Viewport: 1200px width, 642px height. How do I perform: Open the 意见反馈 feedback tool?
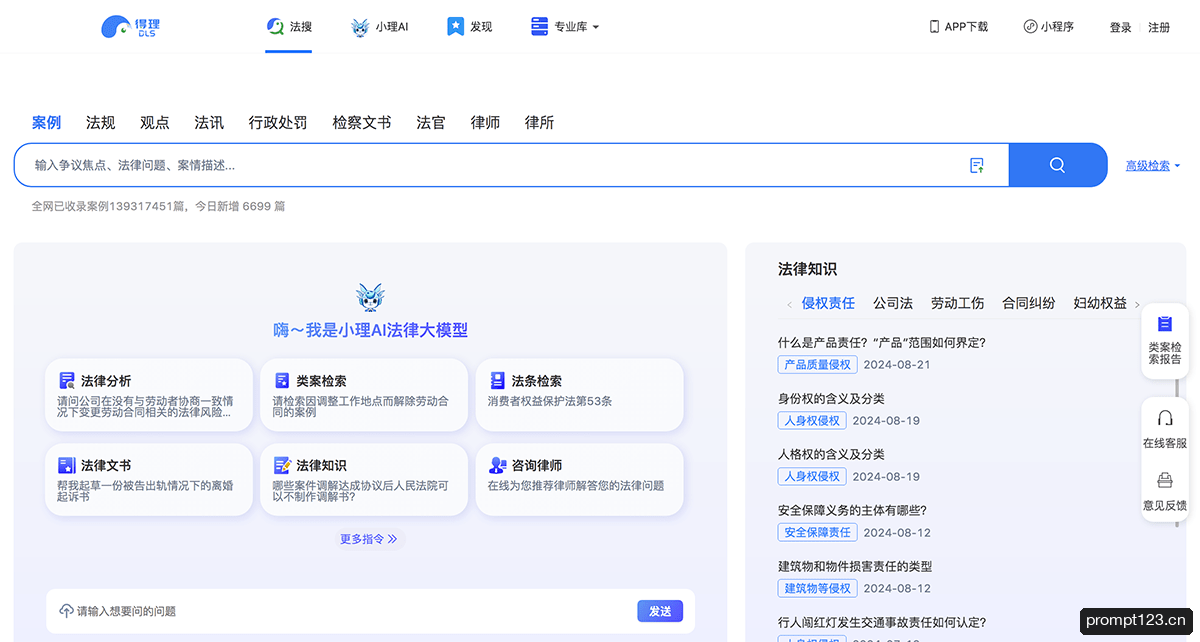(x=1165, y=492)
